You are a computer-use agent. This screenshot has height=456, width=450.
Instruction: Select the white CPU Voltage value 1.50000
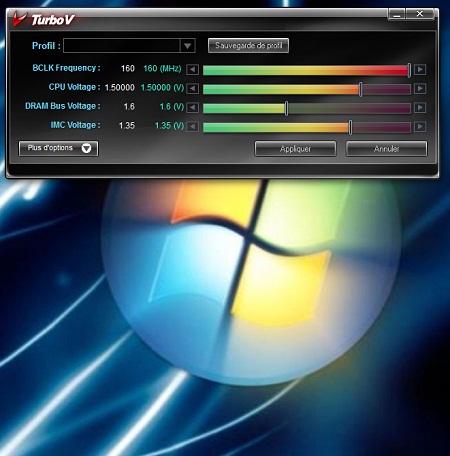click(120, 88)
